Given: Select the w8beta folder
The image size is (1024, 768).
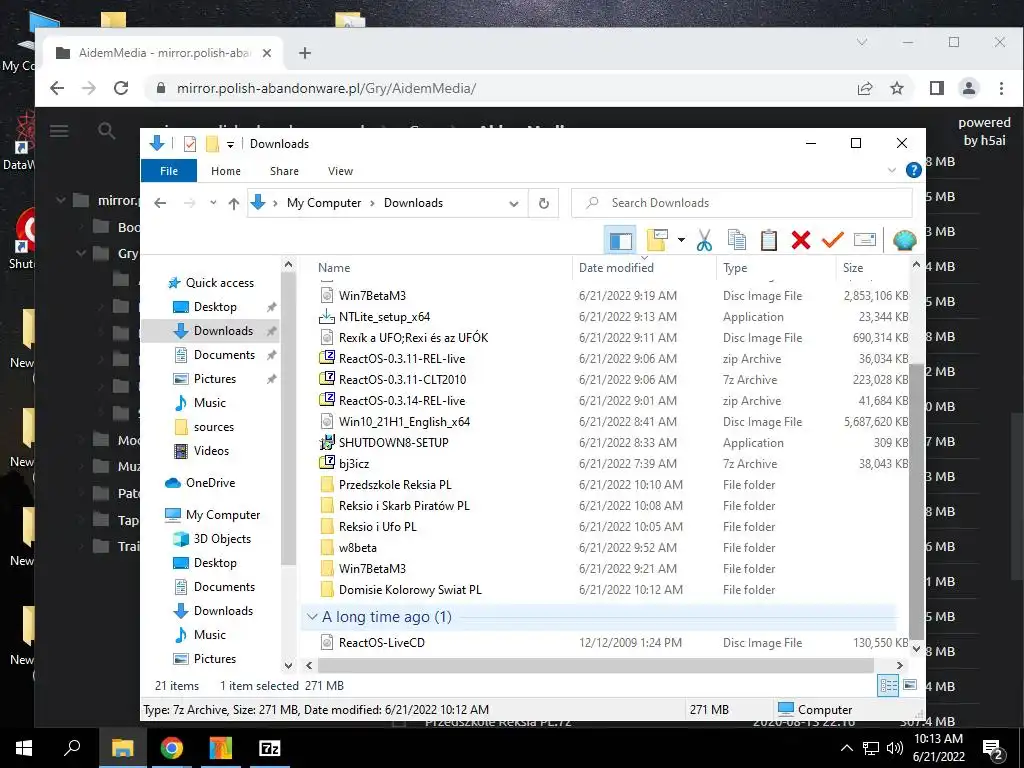Looking at the screenshot, I should 357,548.
